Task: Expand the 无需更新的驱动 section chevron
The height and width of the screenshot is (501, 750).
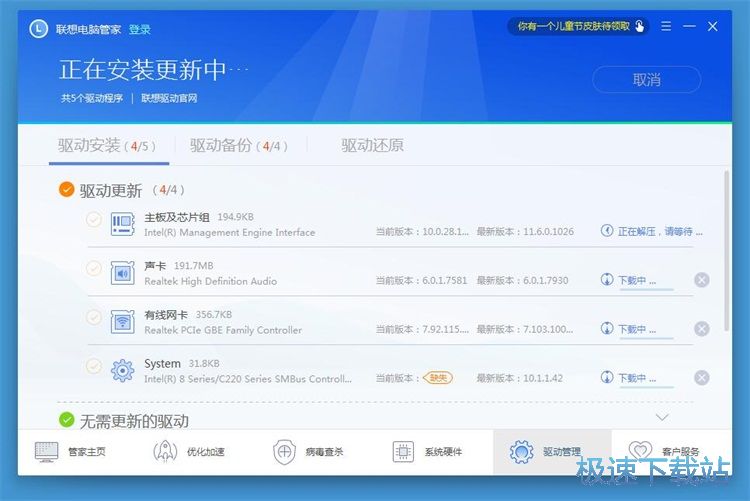Action: click(x=662, y=418)
